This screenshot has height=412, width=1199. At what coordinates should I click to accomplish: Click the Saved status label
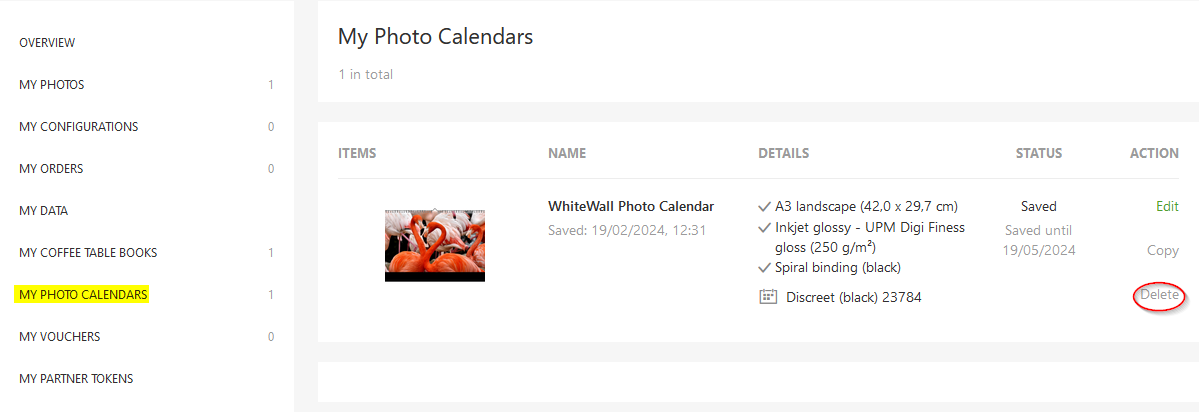(1038, 206)
